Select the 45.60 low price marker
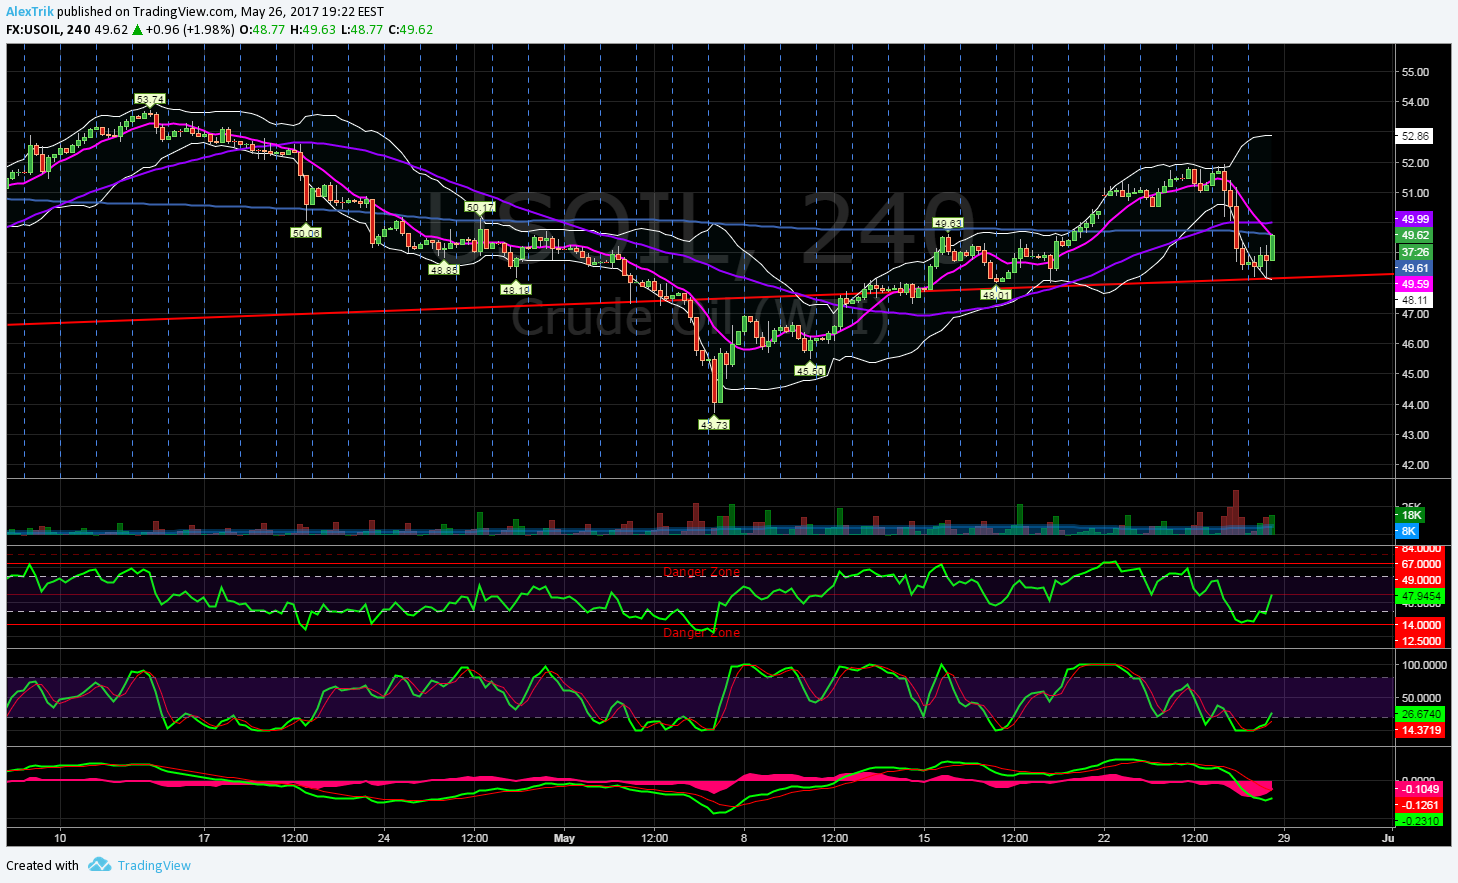Screen dimensions: 1458x883 (x=810, y=370)
